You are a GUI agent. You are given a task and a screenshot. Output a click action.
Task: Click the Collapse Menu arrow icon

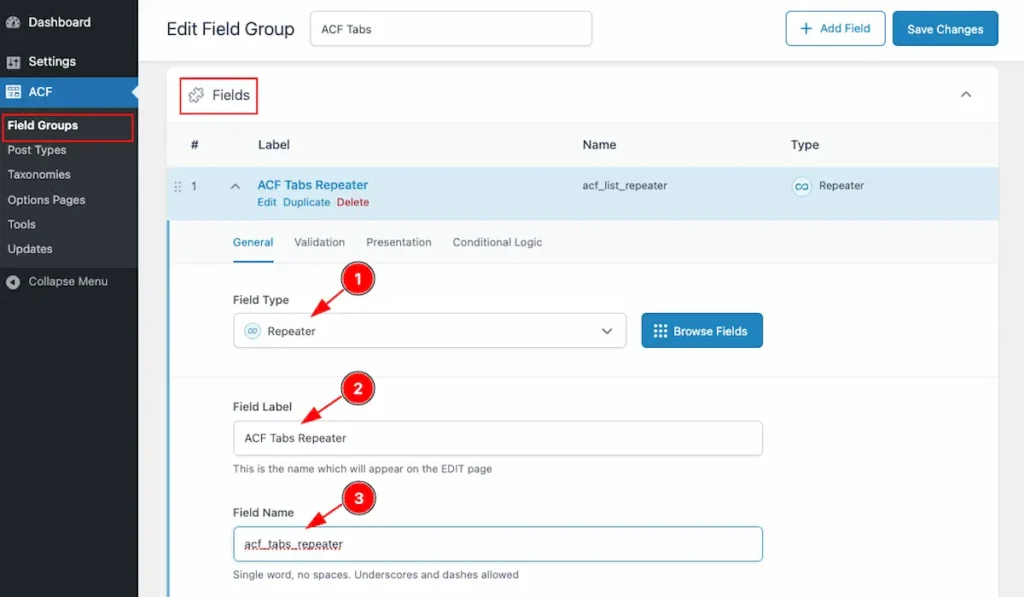[x=13, y=282]
